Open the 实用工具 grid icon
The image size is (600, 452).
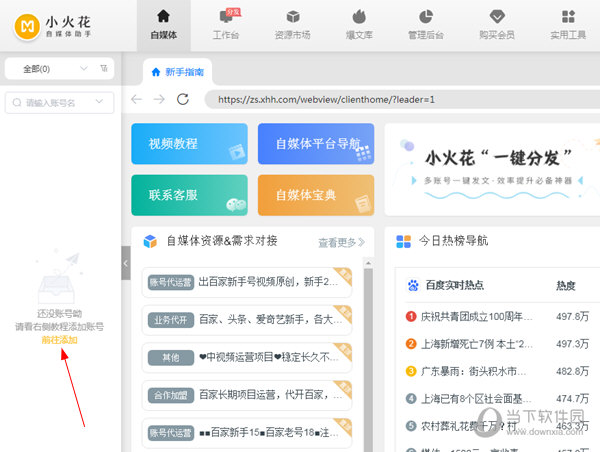(568, 16)
